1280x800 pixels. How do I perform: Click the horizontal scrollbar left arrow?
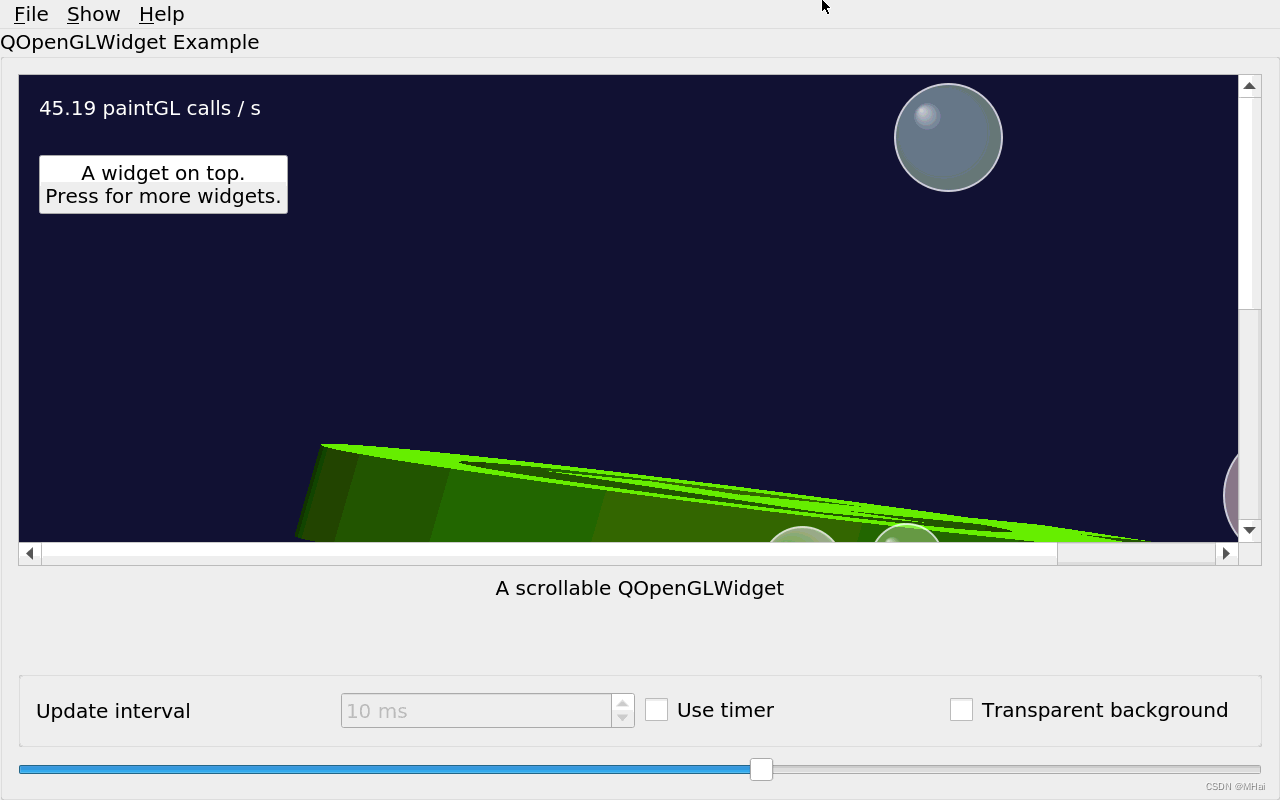click(x=29, y=553)
